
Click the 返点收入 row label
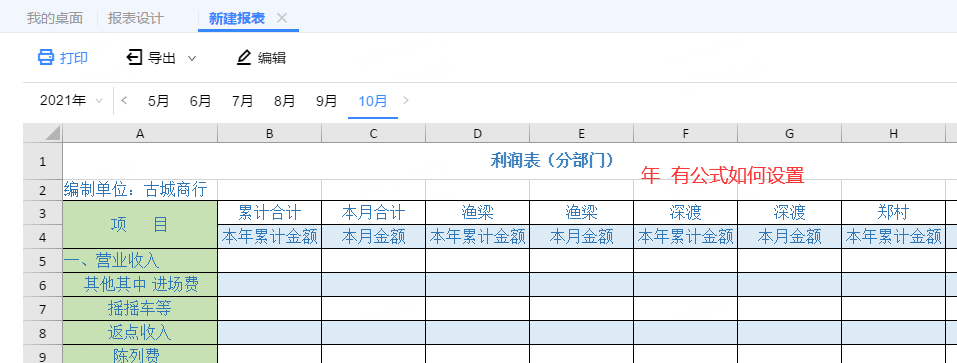coord(140,332)
